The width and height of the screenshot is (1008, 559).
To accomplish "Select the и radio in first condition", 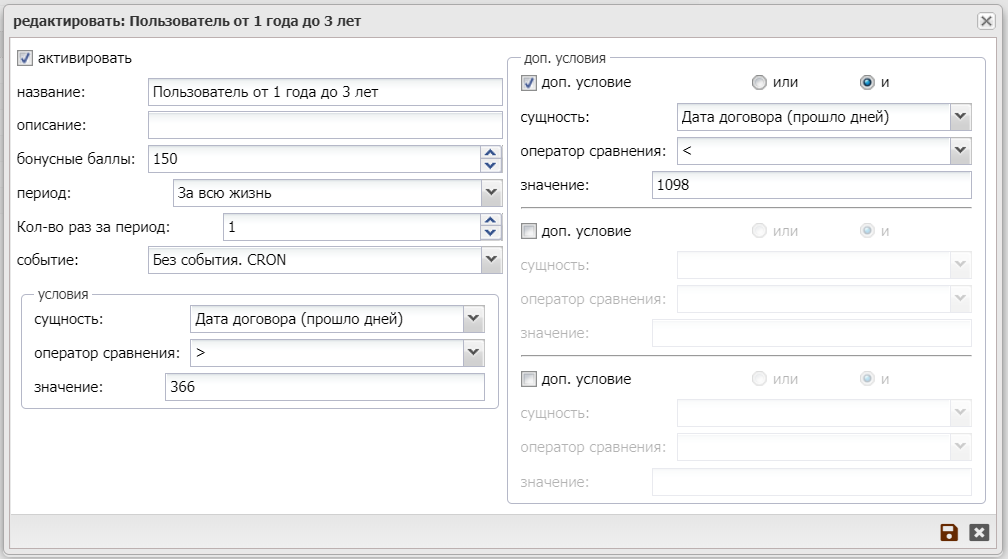I will point(867,82).
